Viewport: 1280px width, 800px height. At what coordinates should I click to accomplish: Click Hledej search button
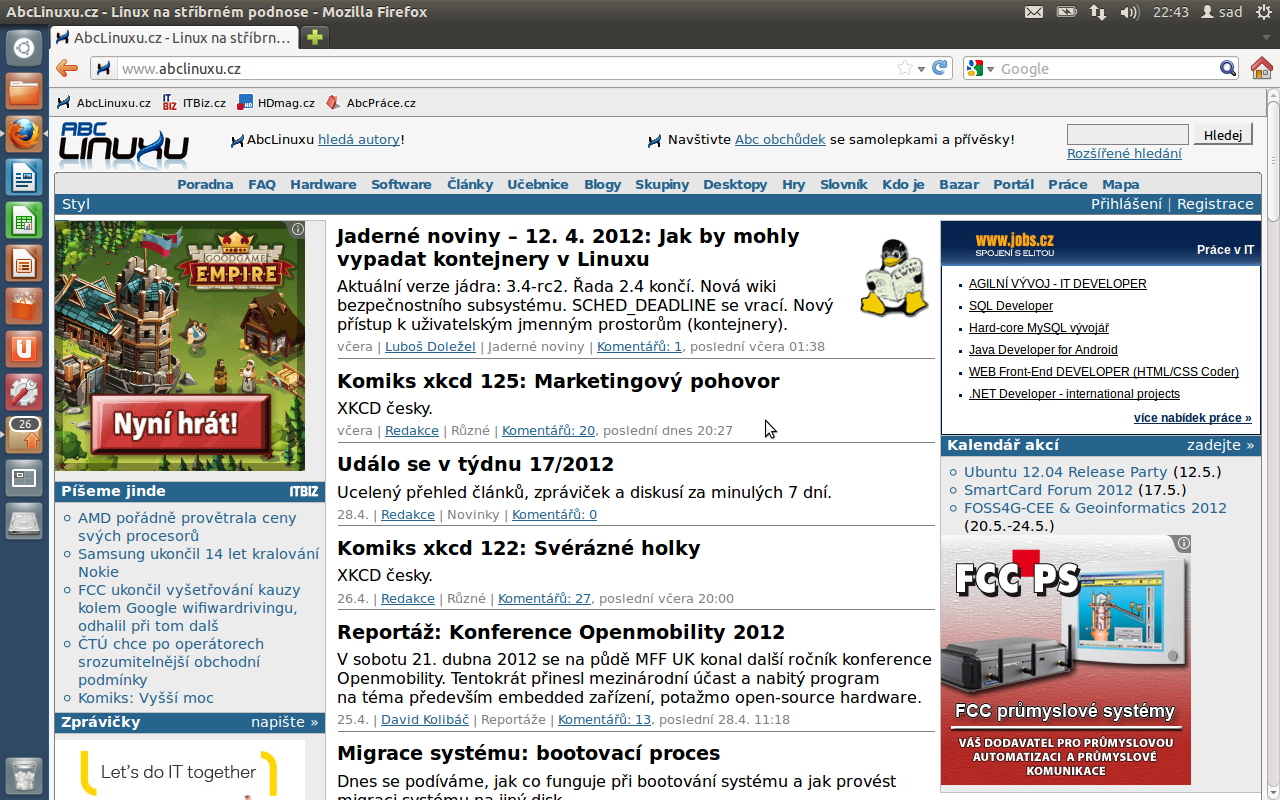pos(1223,135)
